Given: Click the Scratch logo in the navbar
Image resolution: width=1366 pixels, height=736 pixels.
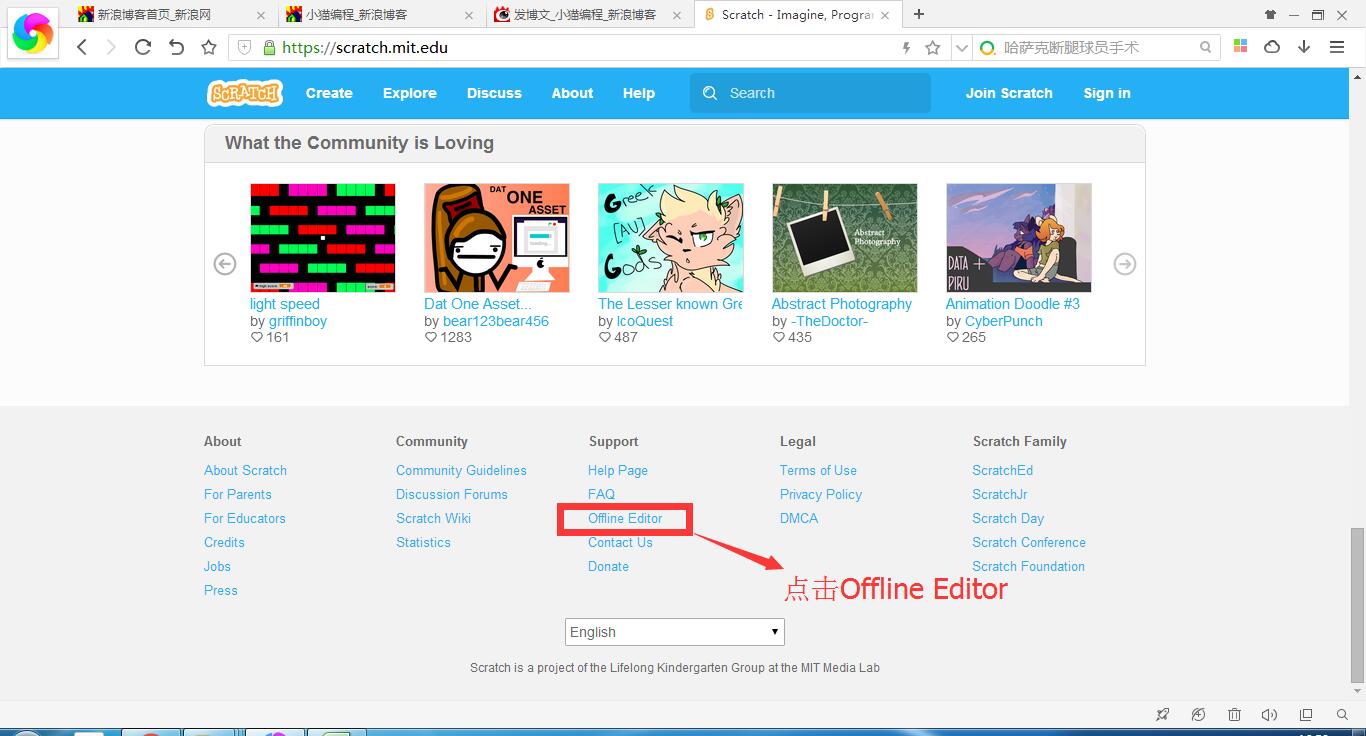Looking at the screenshot, I should pos(245,93).
